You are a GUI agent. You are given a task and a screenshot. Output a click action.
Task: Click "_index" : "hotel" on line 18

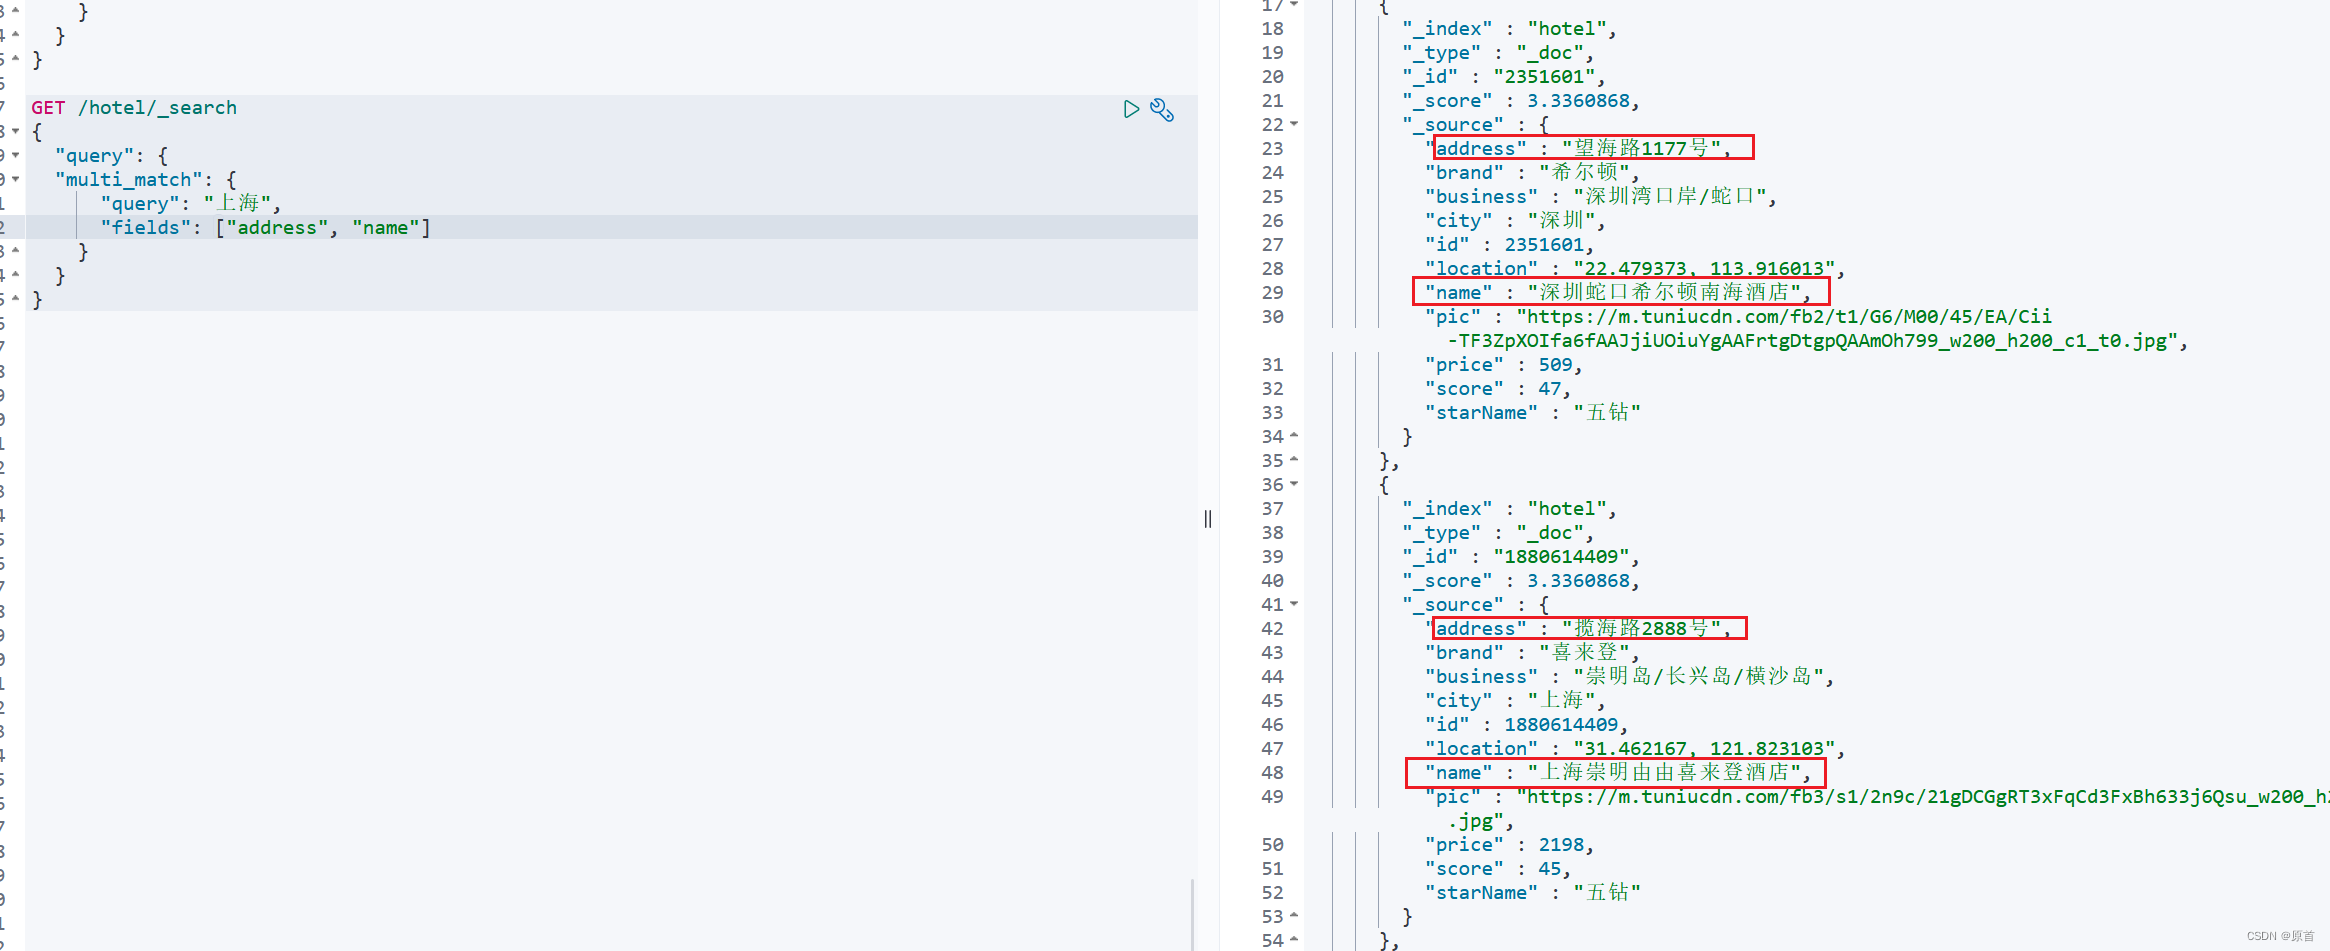[1509, 29]
